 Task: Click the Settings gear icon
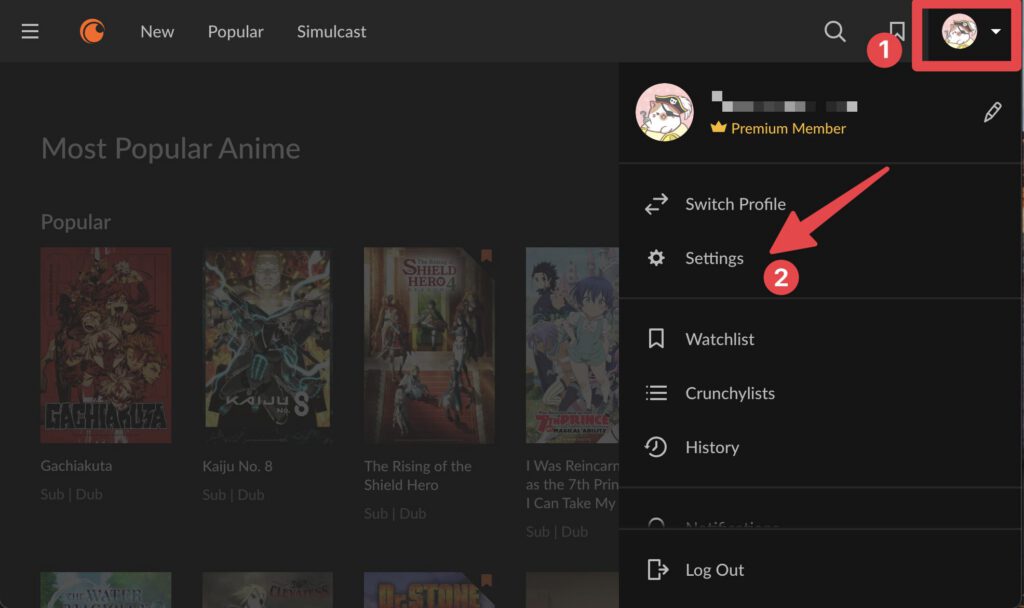656,257
